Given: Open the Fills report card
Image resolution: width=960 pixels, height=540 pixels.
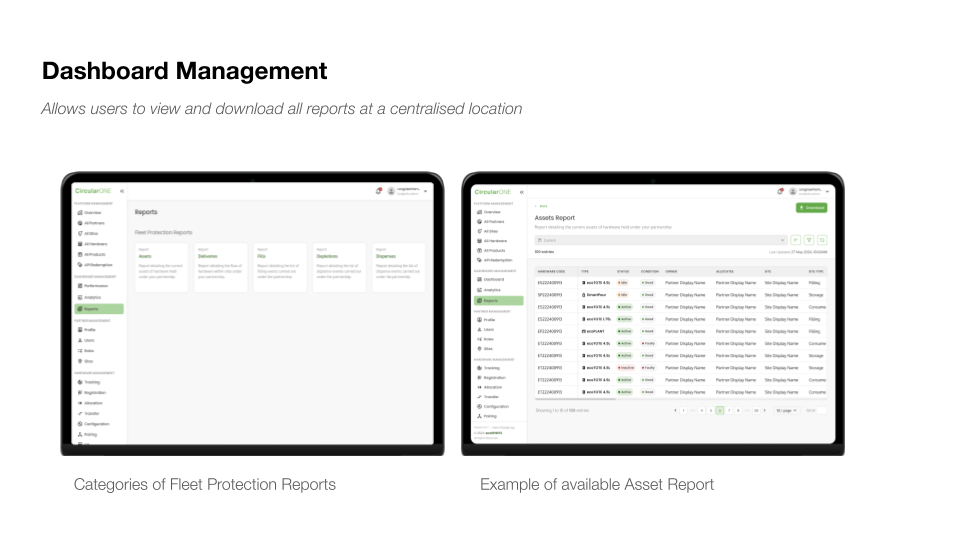Looking at the screenshot, I should [x=280, y=267].
